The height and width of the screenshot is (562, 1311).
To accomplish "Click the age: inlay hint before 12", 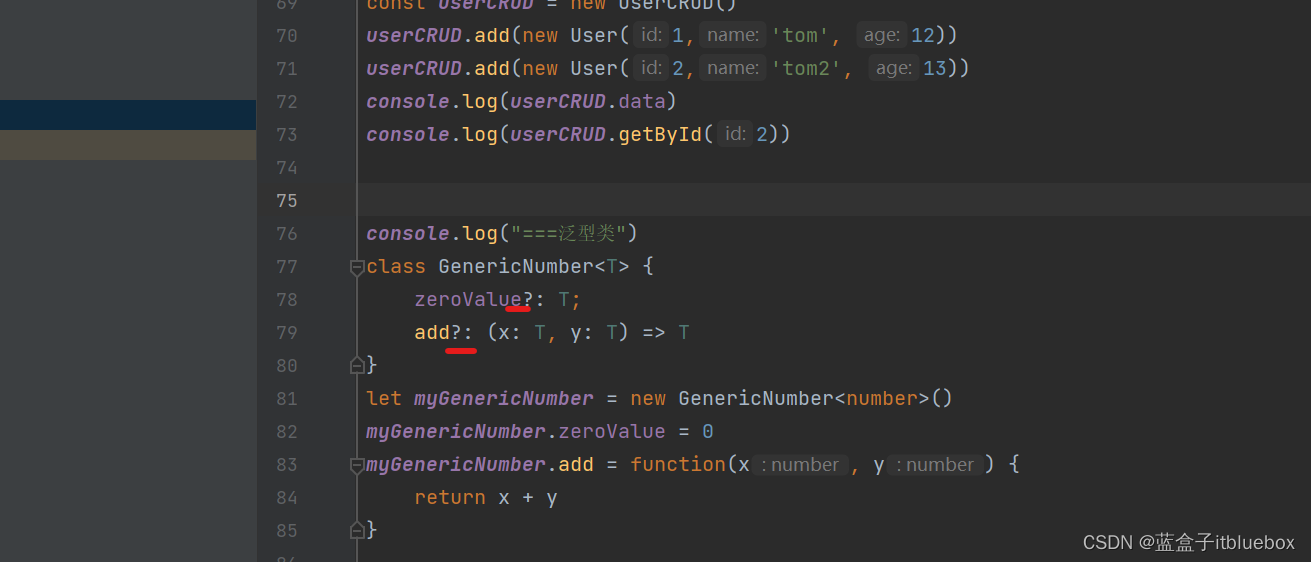I will pos(881,36).
